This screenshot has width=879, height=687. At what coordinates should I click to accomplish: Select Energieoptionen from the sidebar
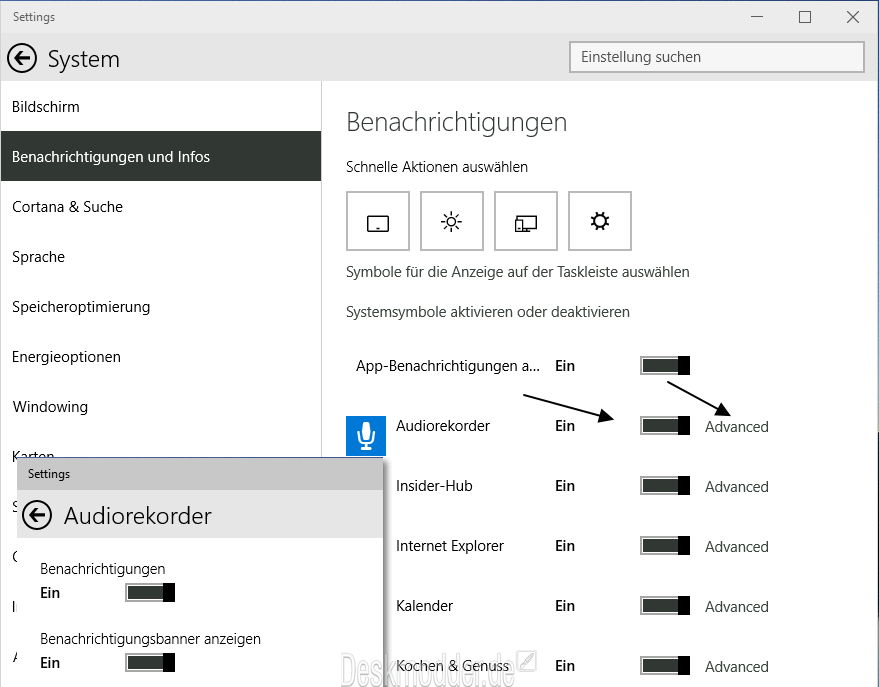66,356
